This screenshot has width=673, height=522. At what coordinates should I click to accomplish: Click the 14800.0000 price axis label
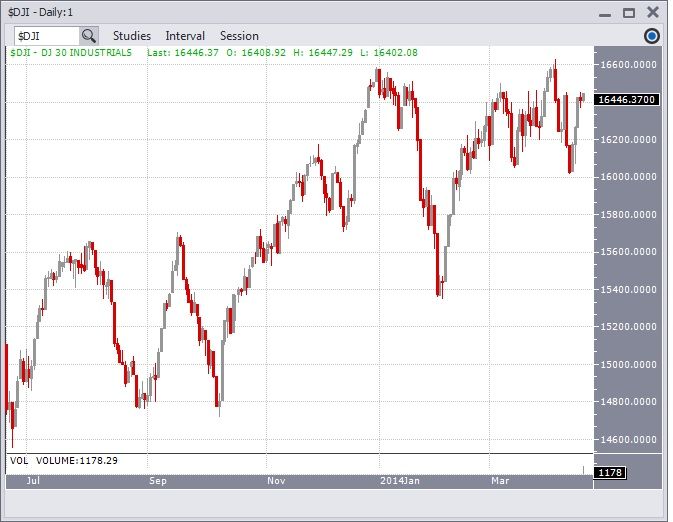[x=628, y=402]
